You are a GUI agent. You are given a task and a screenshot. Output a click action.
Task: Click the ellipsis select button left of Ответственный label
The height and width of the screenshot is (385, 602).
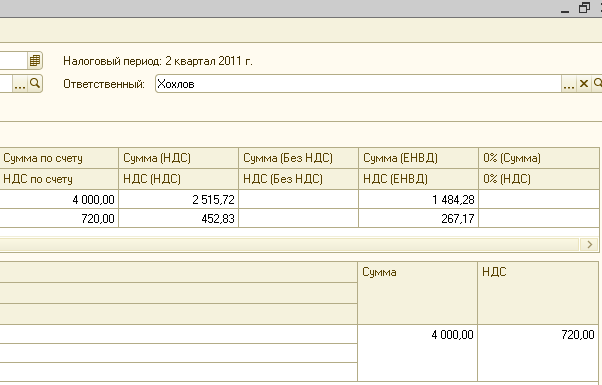coord(20,84)
